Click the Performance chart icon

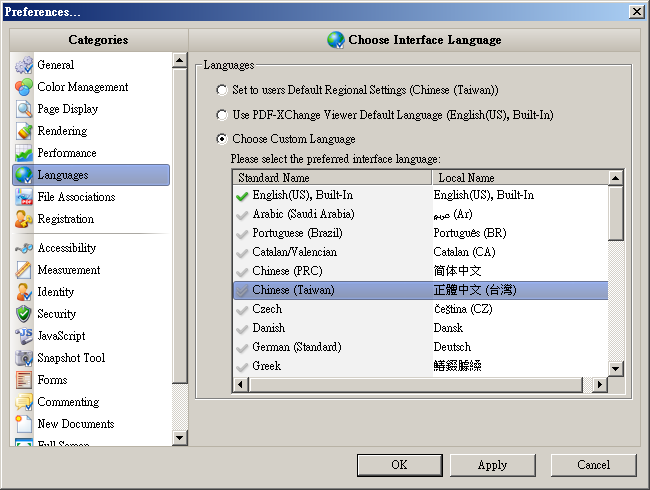[x=24, y=153]
